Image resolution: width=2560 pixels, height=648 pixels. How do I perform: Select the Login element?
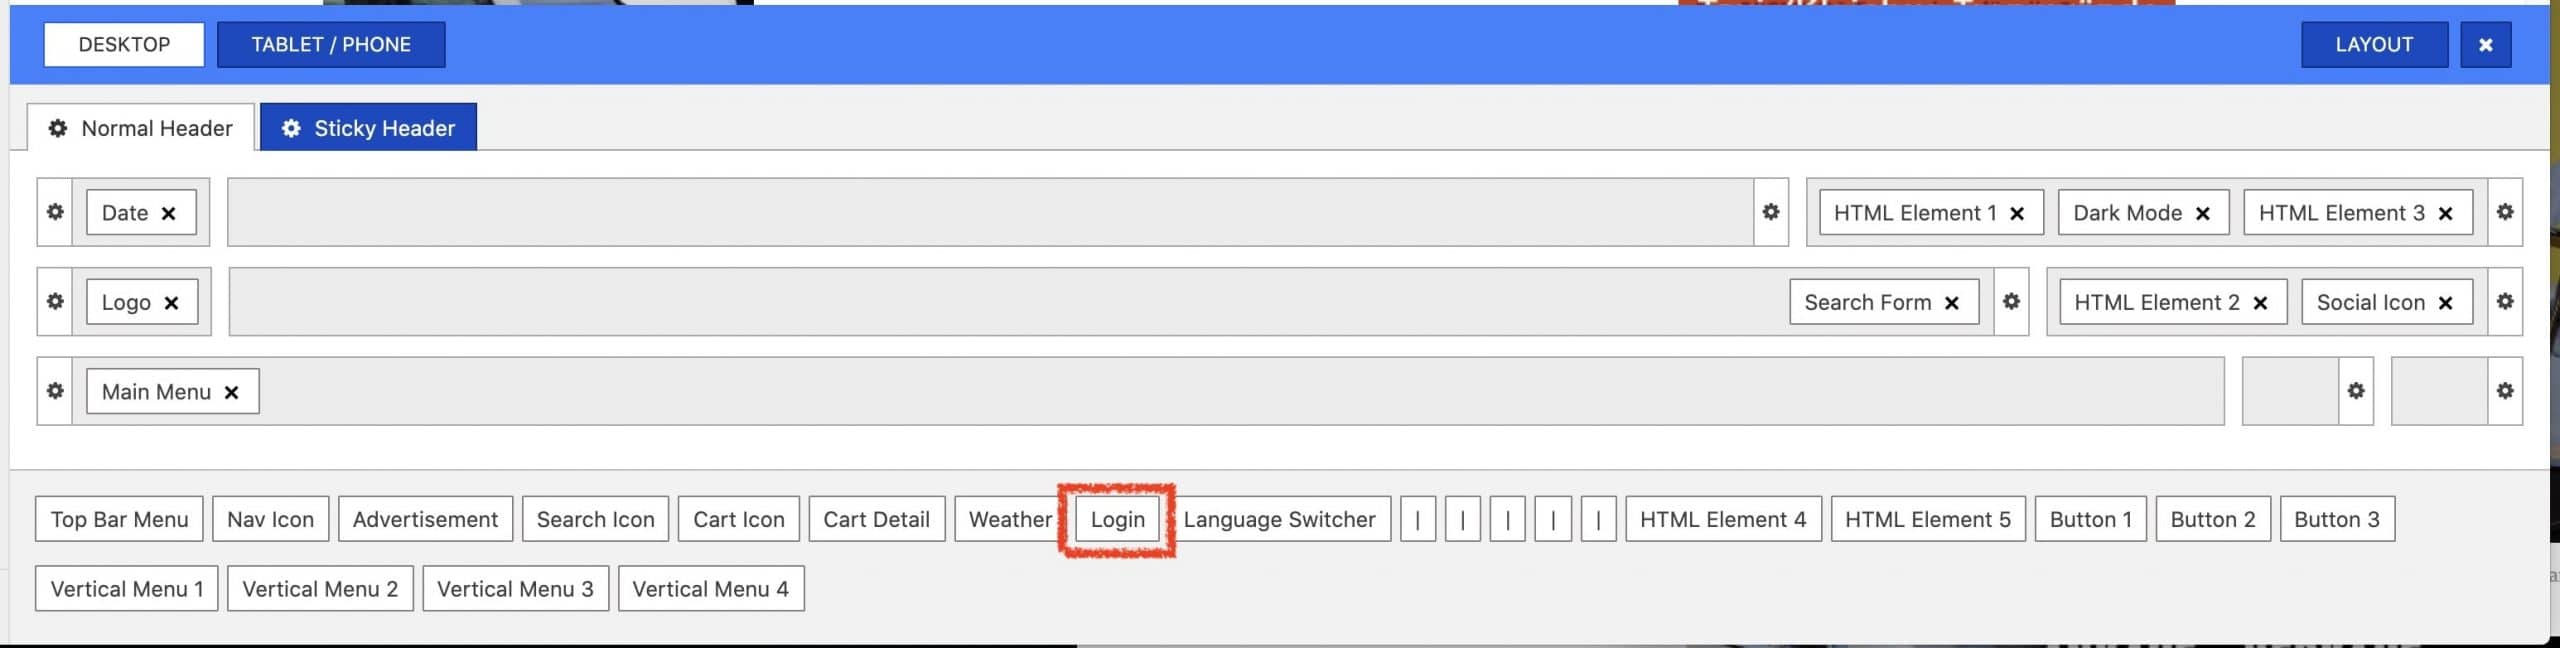(x=1117, y=520)
